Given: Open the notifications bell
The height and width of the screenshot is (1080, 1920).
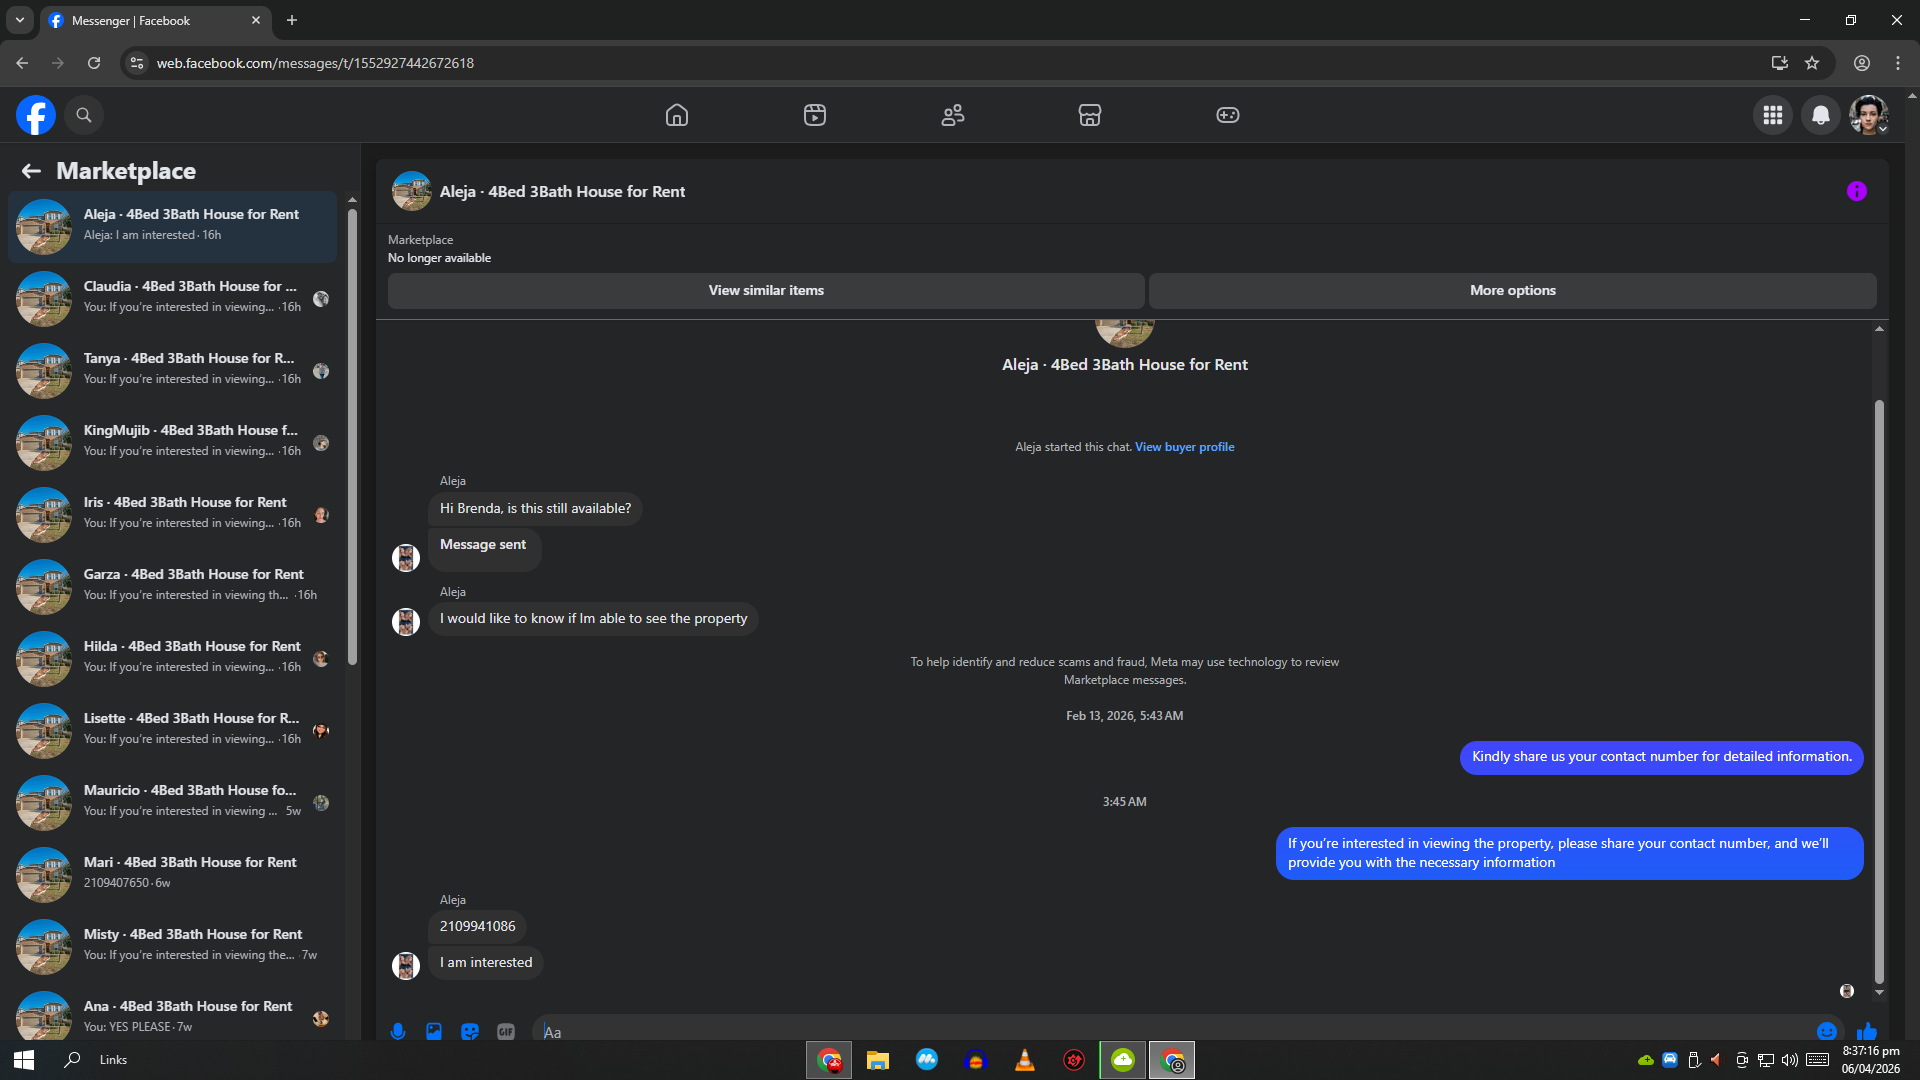Looking at the screenshot, I should (1821, 115).
